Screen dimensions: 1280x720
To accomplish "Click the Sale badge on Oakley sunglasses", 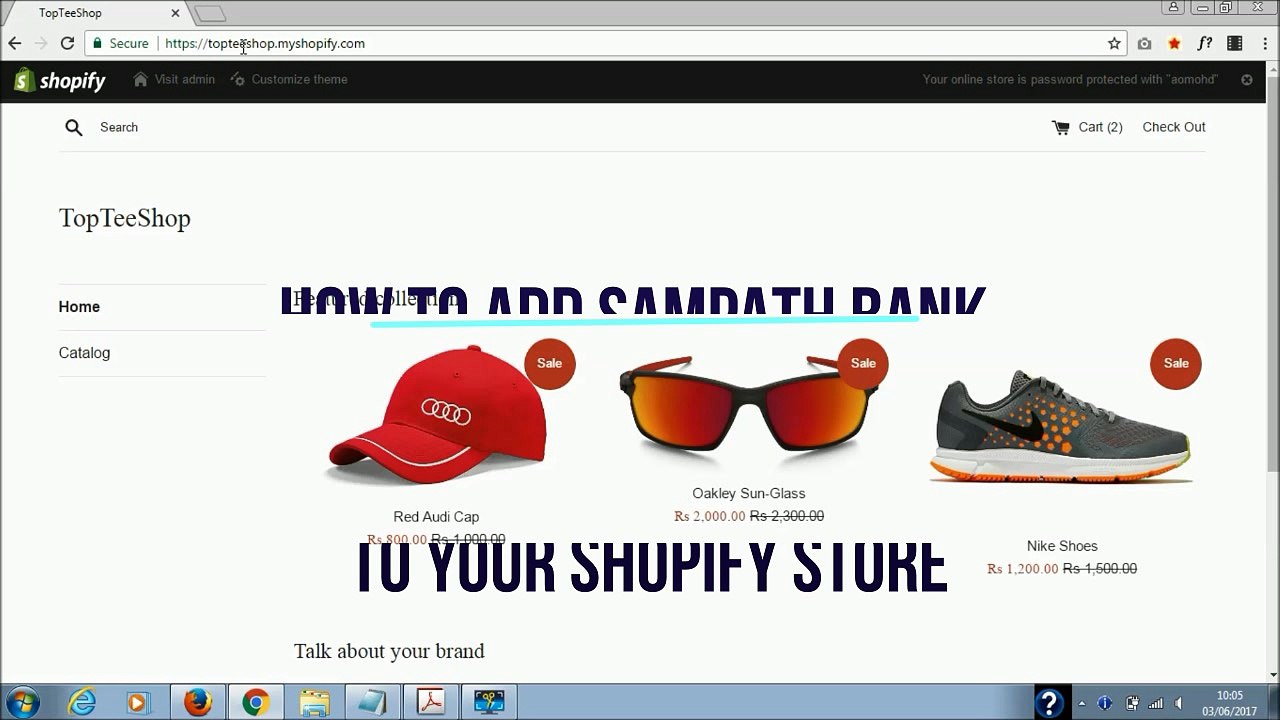I will [x=863, y=364].
